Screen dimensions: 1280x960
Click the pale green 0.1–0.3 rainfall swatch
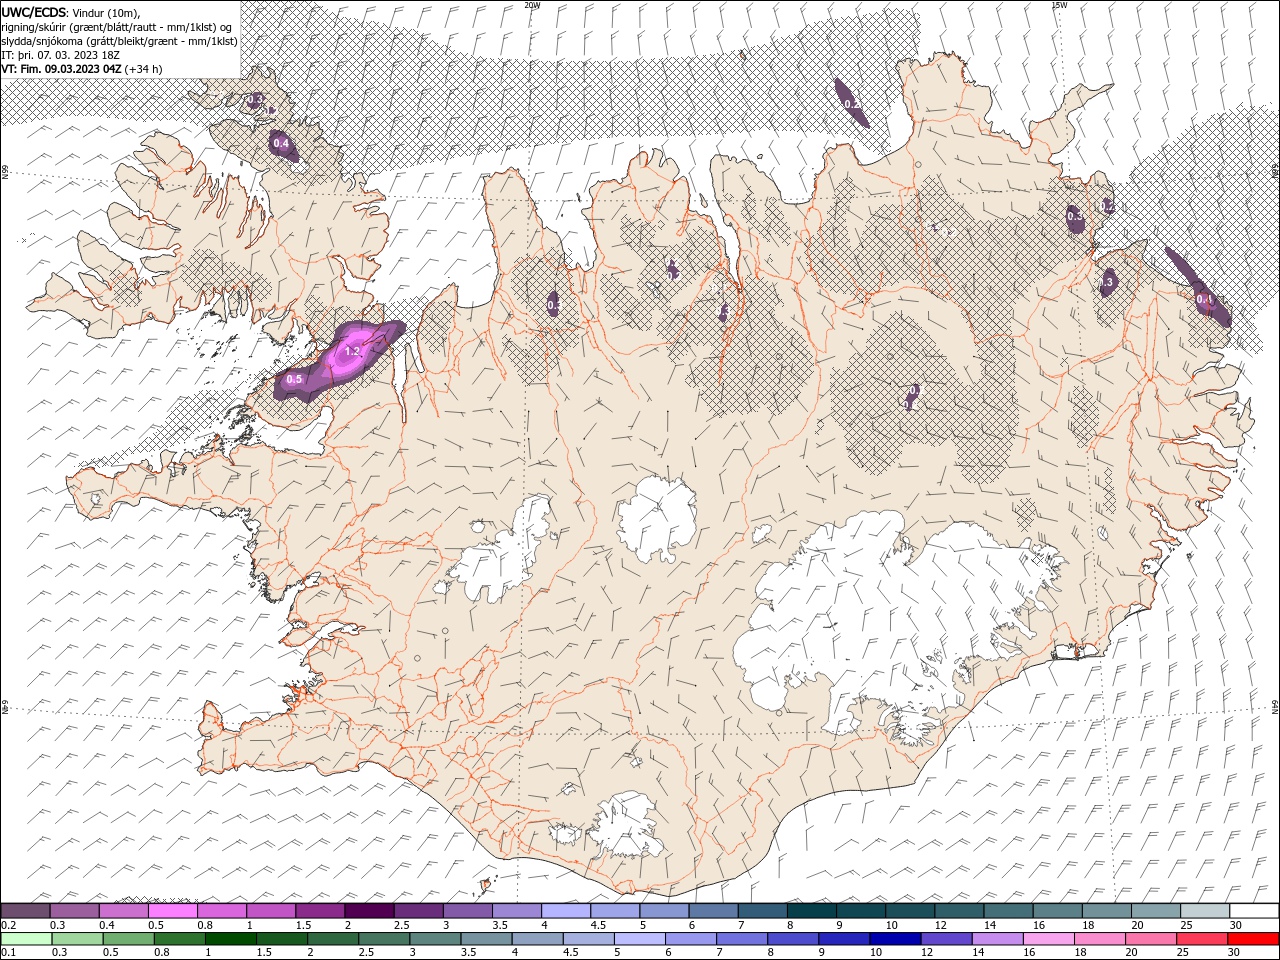(x=27, y=938)
